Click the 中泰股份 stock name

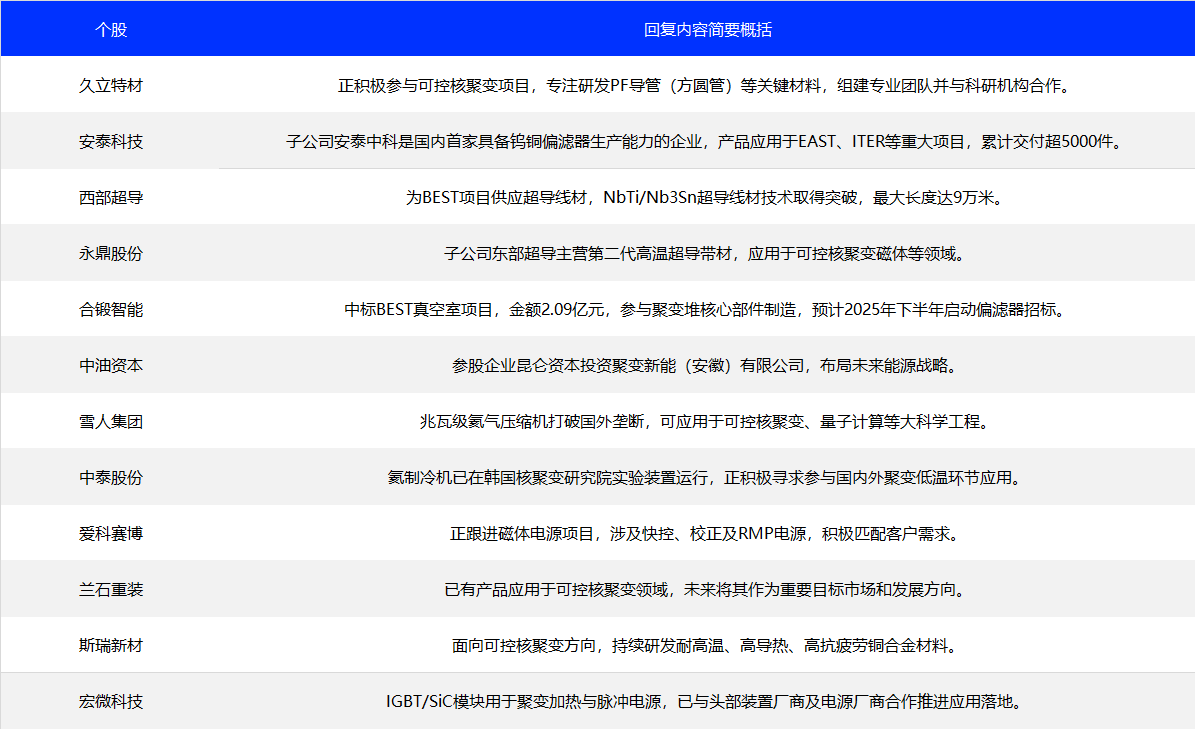click(x=111, y=477)
